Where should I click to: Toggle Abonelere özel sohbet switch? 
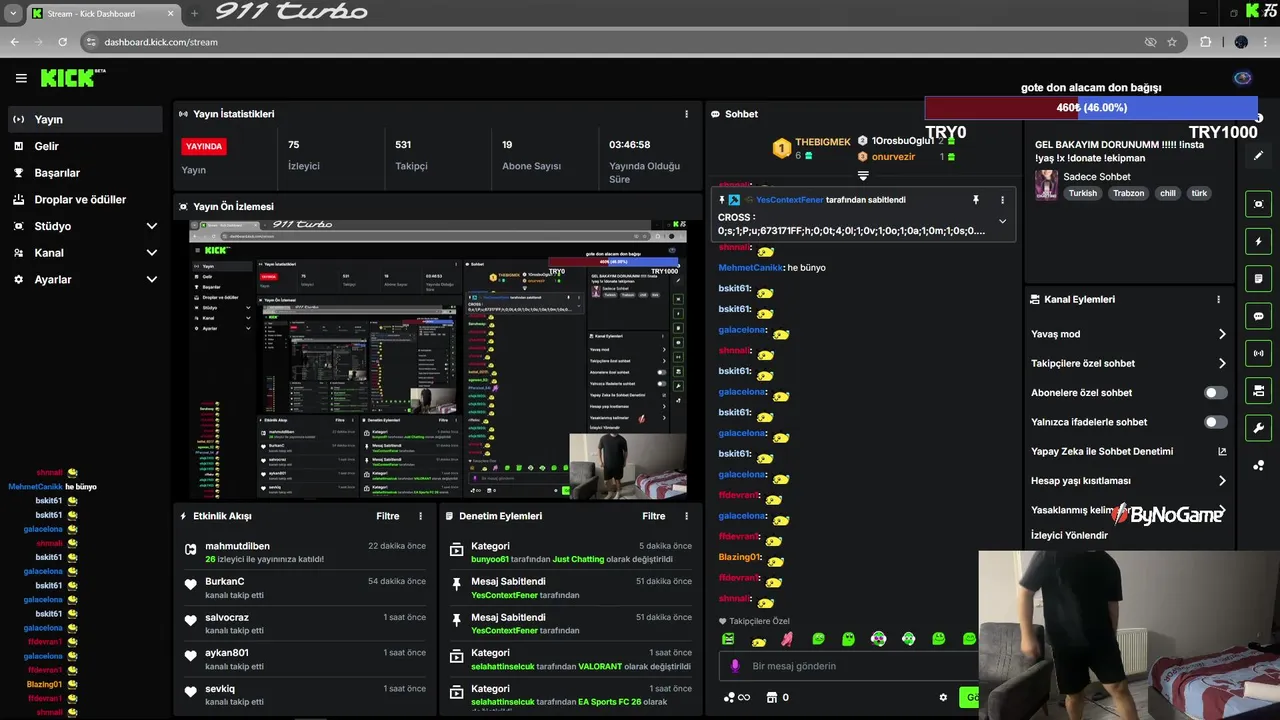[1216, 393]
